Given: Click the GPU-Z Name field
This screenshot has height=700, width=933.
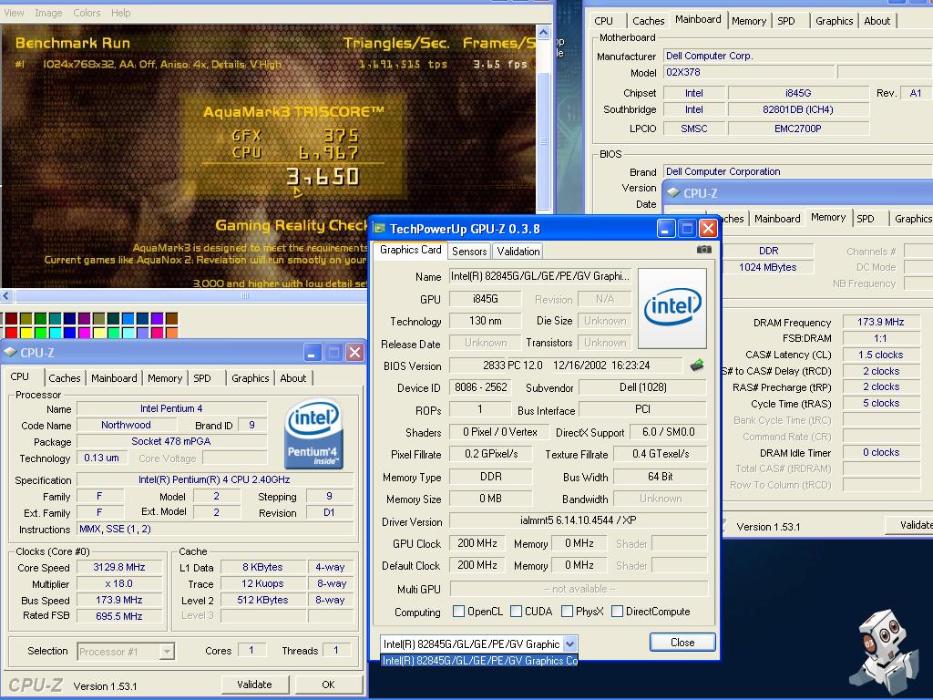Looking at the screenshot, I should [540, 276].
